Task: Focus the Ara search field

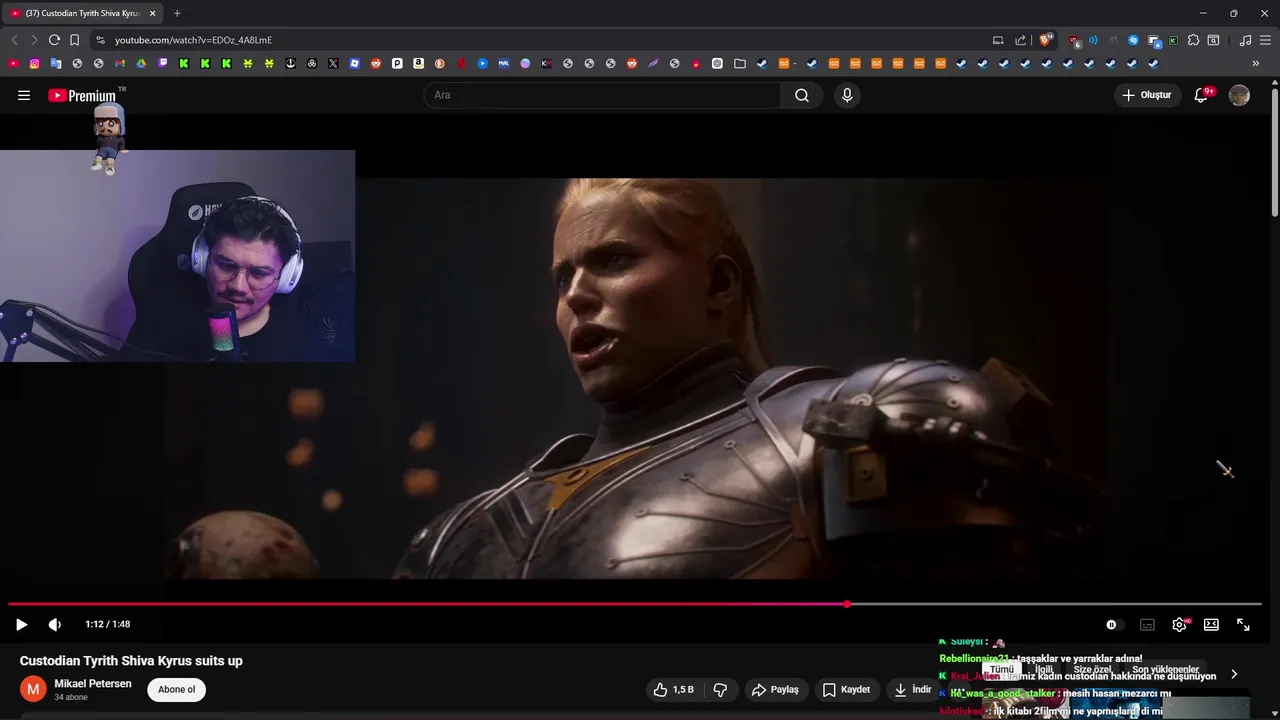Action: pyautogui.click(x=602, y=95)
